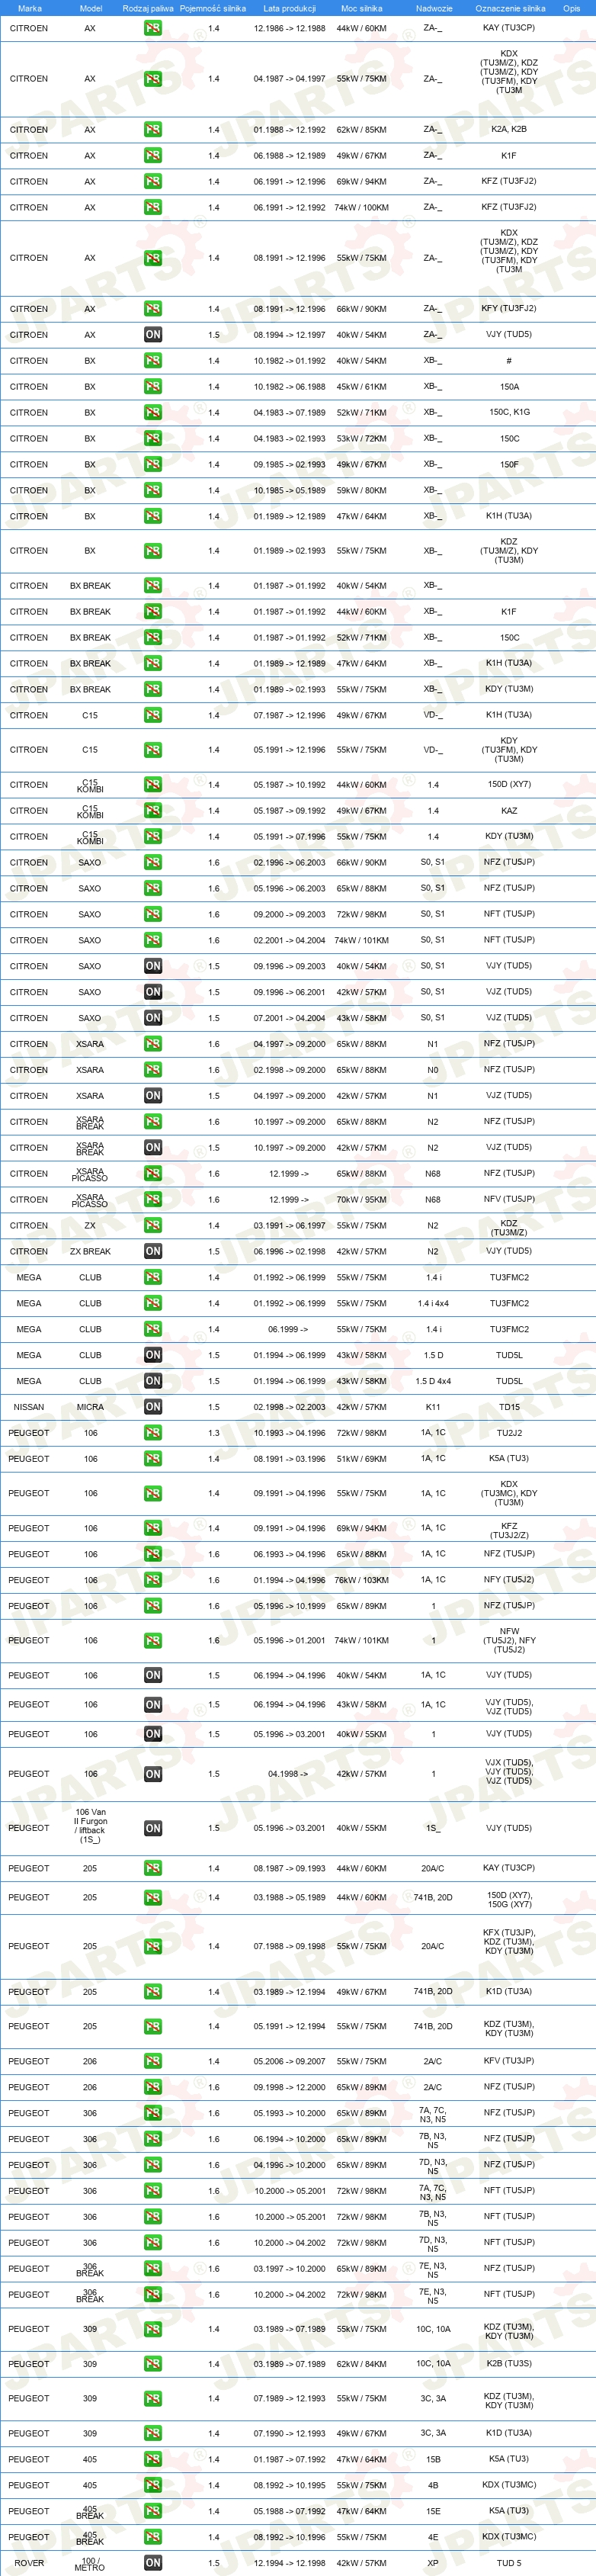Click the Pojemność silnika column header
This screenshot has height=2576, width=596.
point(213,8)
